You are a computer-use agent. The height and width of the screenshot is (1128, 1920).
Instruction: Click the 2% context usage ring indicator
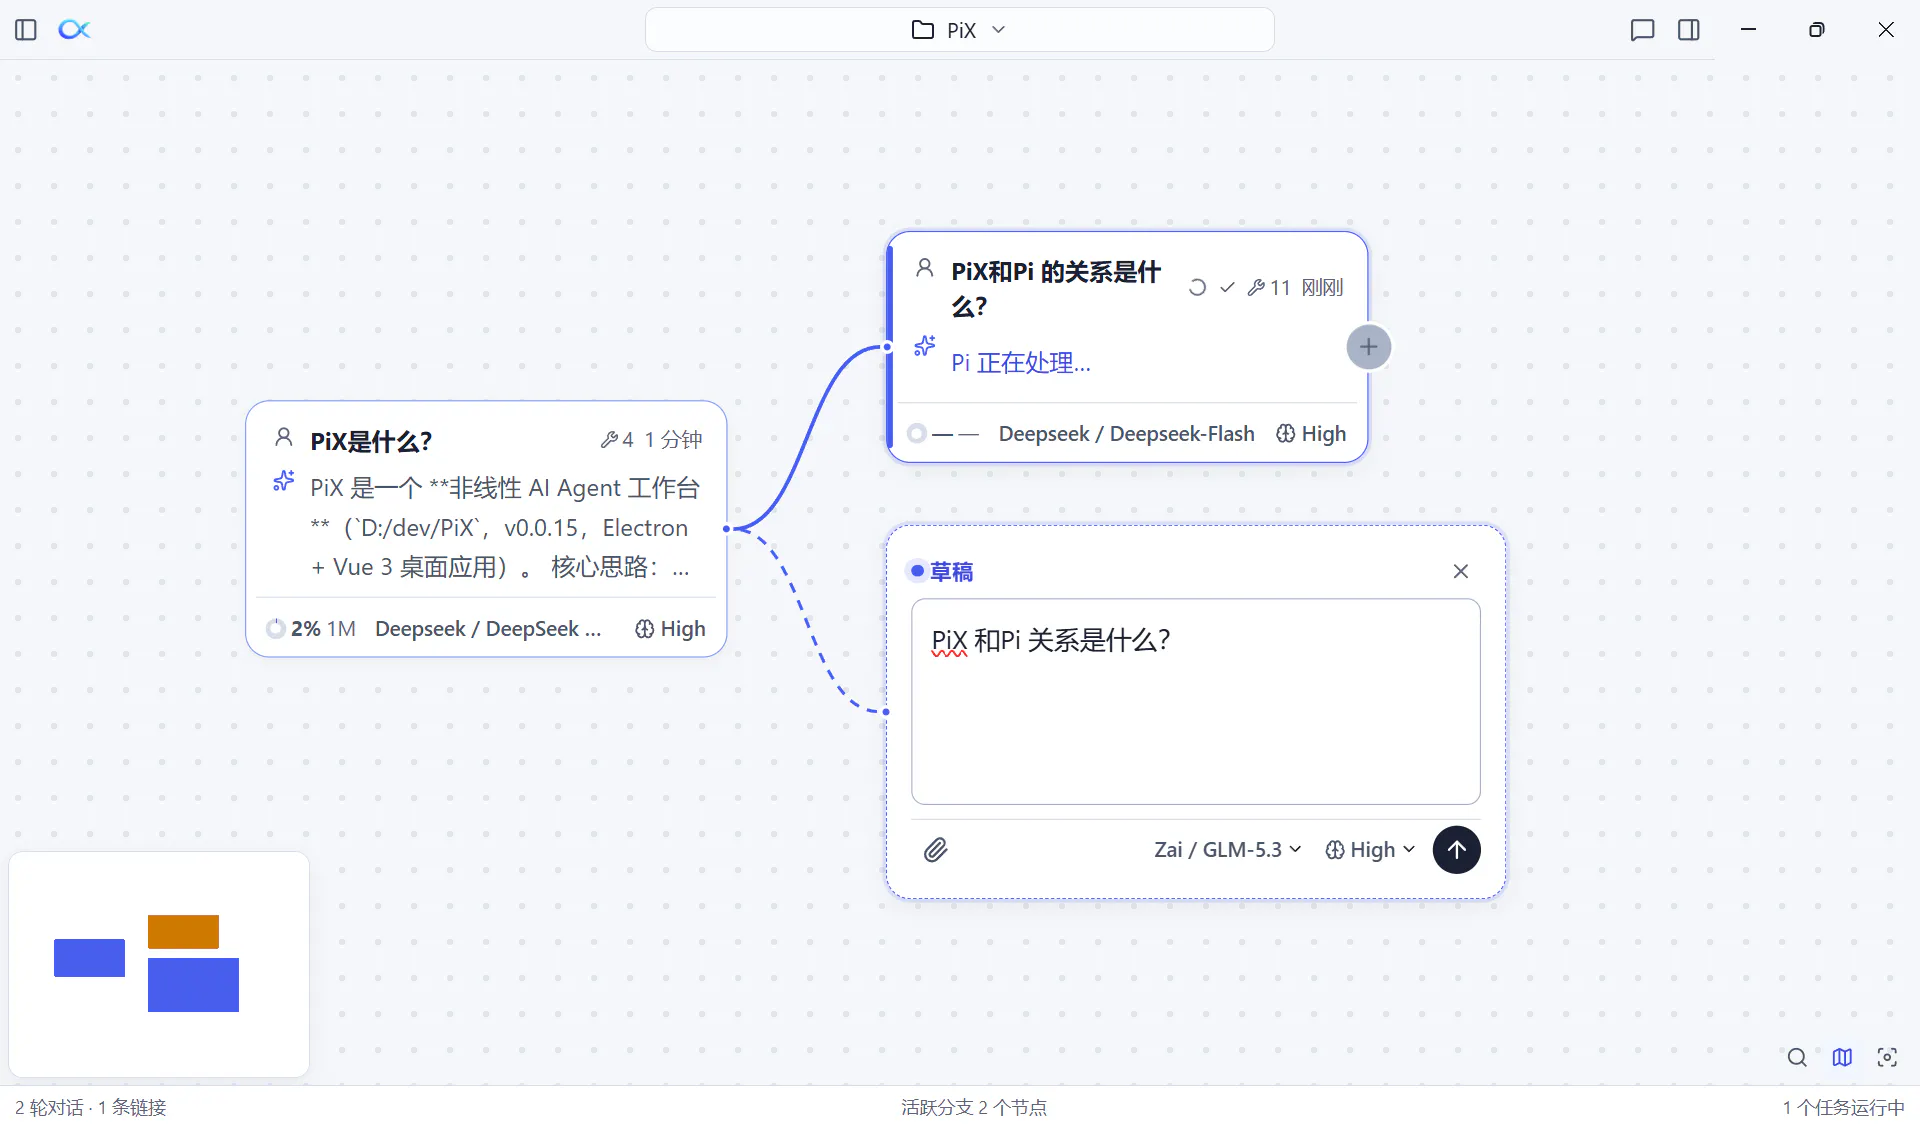[x=276, y=629]
